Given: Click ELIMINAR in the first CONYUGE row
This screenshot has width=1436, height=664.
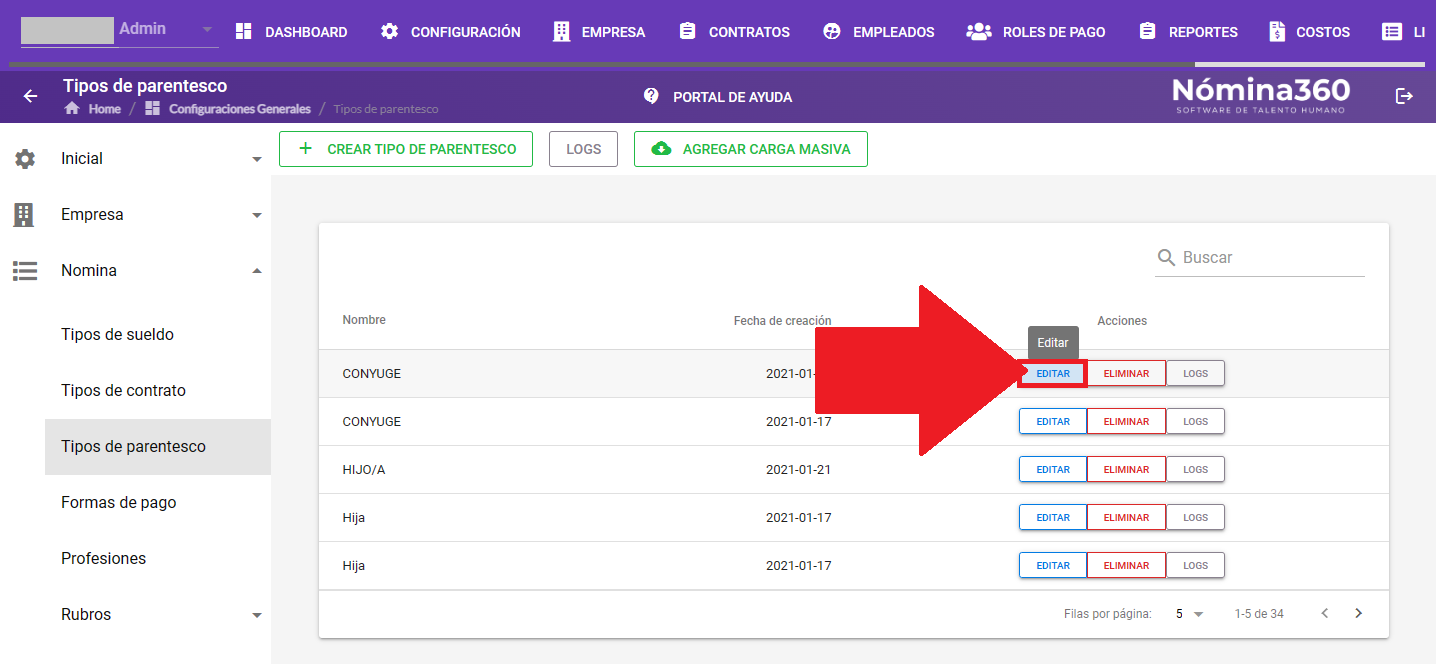Looking at the screenshot, I should click(x=1126, y=374).
